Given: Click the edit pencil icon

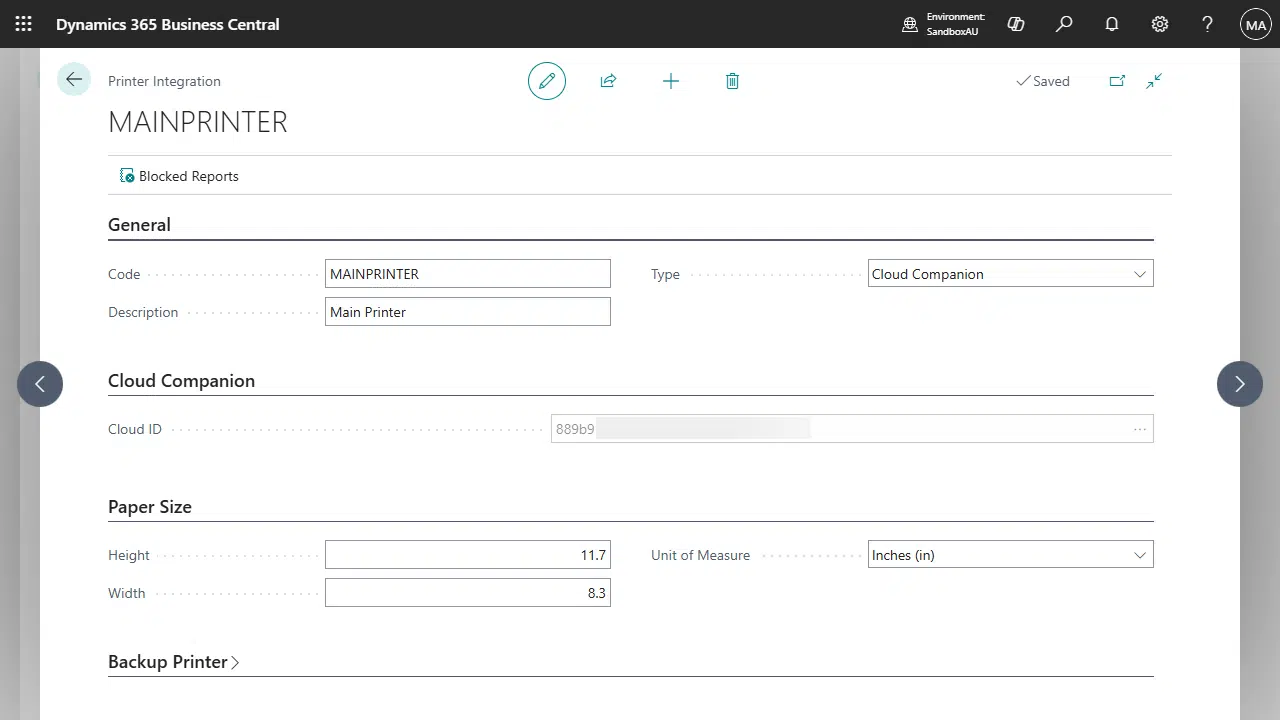Looking at the screenshot, I should pyautogui.click(x=547, y=81).
